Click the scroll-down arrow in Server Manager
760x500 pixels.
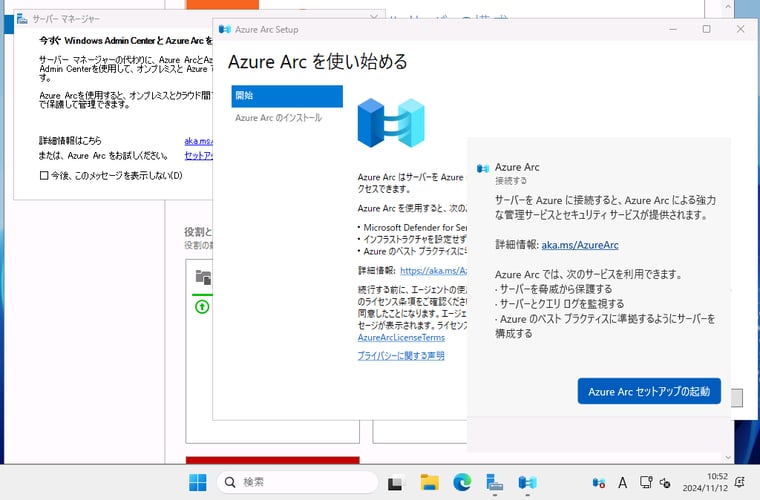tap(728, 457)
